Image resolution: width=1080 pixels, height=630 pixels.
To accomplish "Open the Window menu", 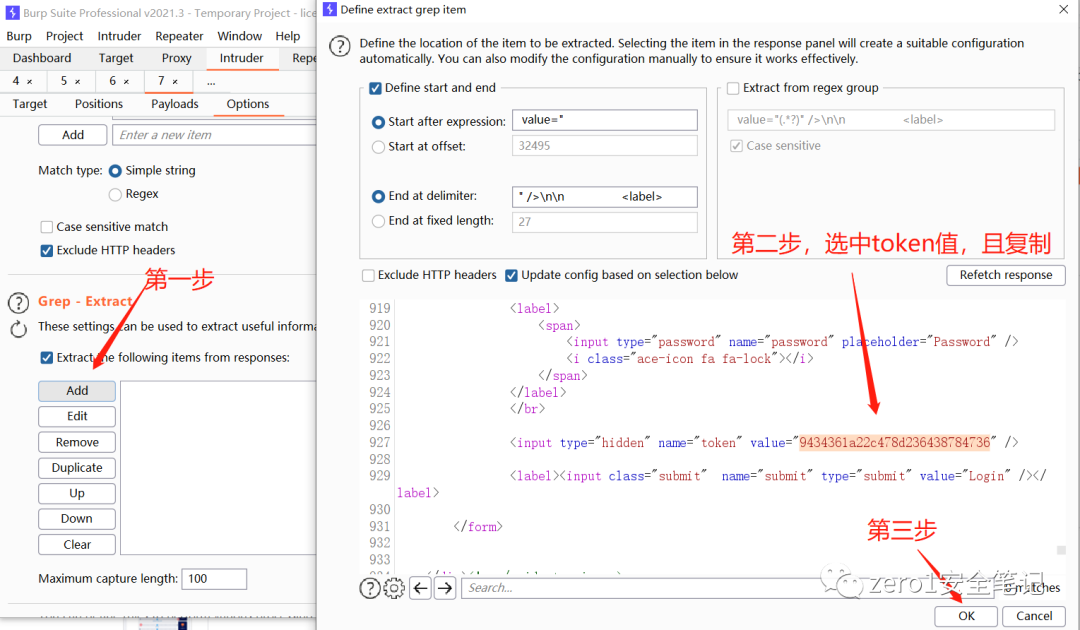I will pos(240,36).
